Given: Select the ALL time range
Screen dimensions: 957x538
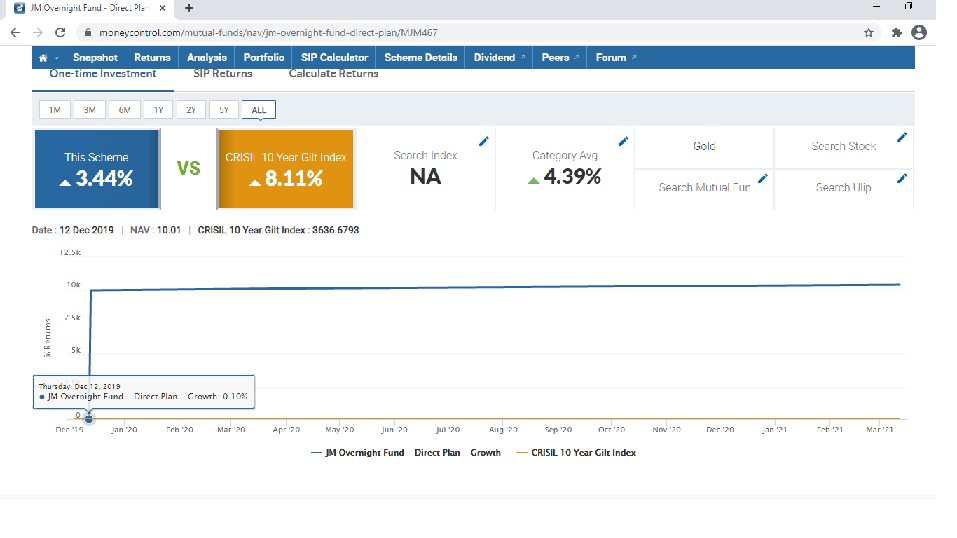Looking at the screenshot, I should [x=259, y=110].
